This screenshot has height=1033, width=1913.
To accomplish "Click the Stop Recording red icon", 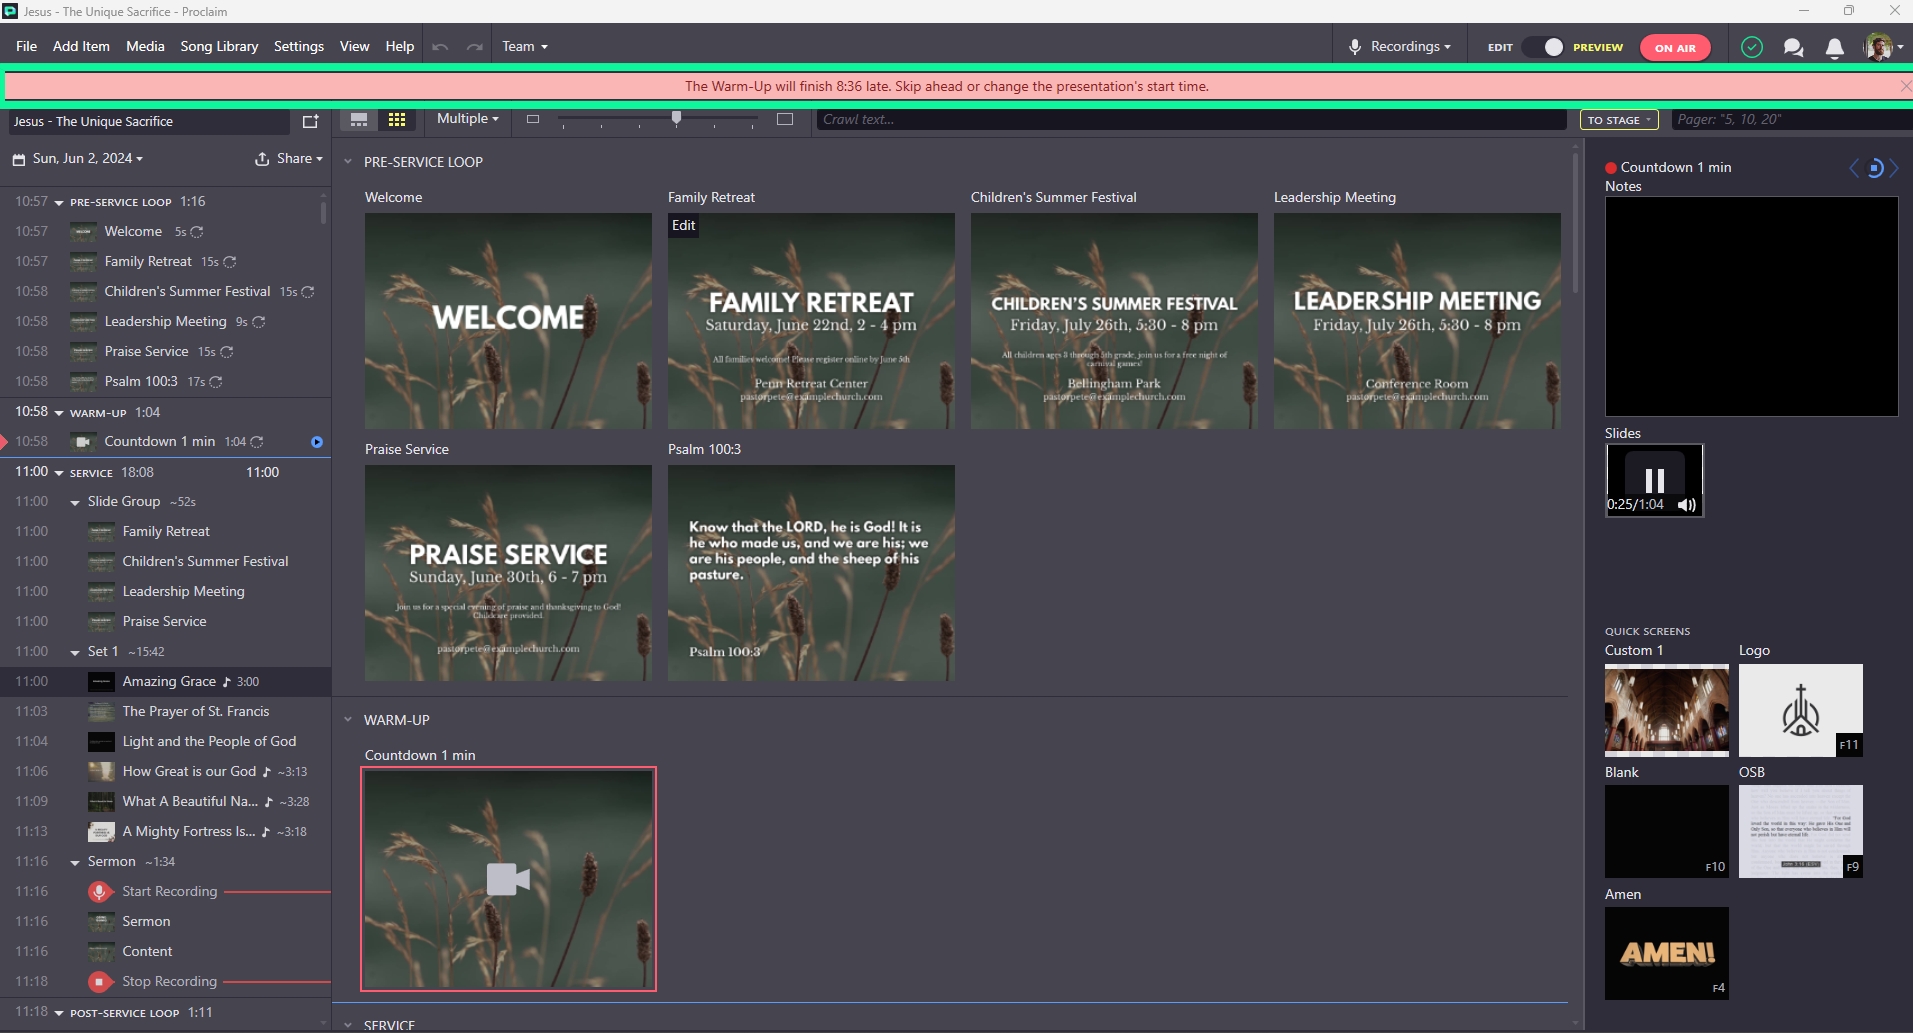I will tap(99, 981).
